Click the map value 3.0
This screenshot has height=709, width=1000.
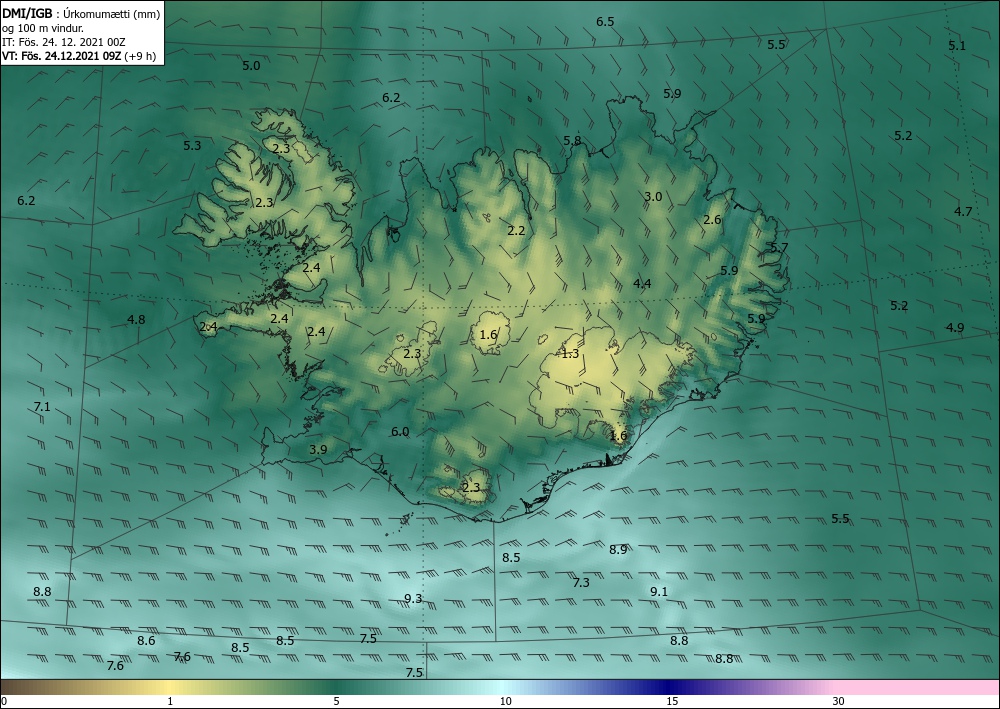(x=653, y=196)
